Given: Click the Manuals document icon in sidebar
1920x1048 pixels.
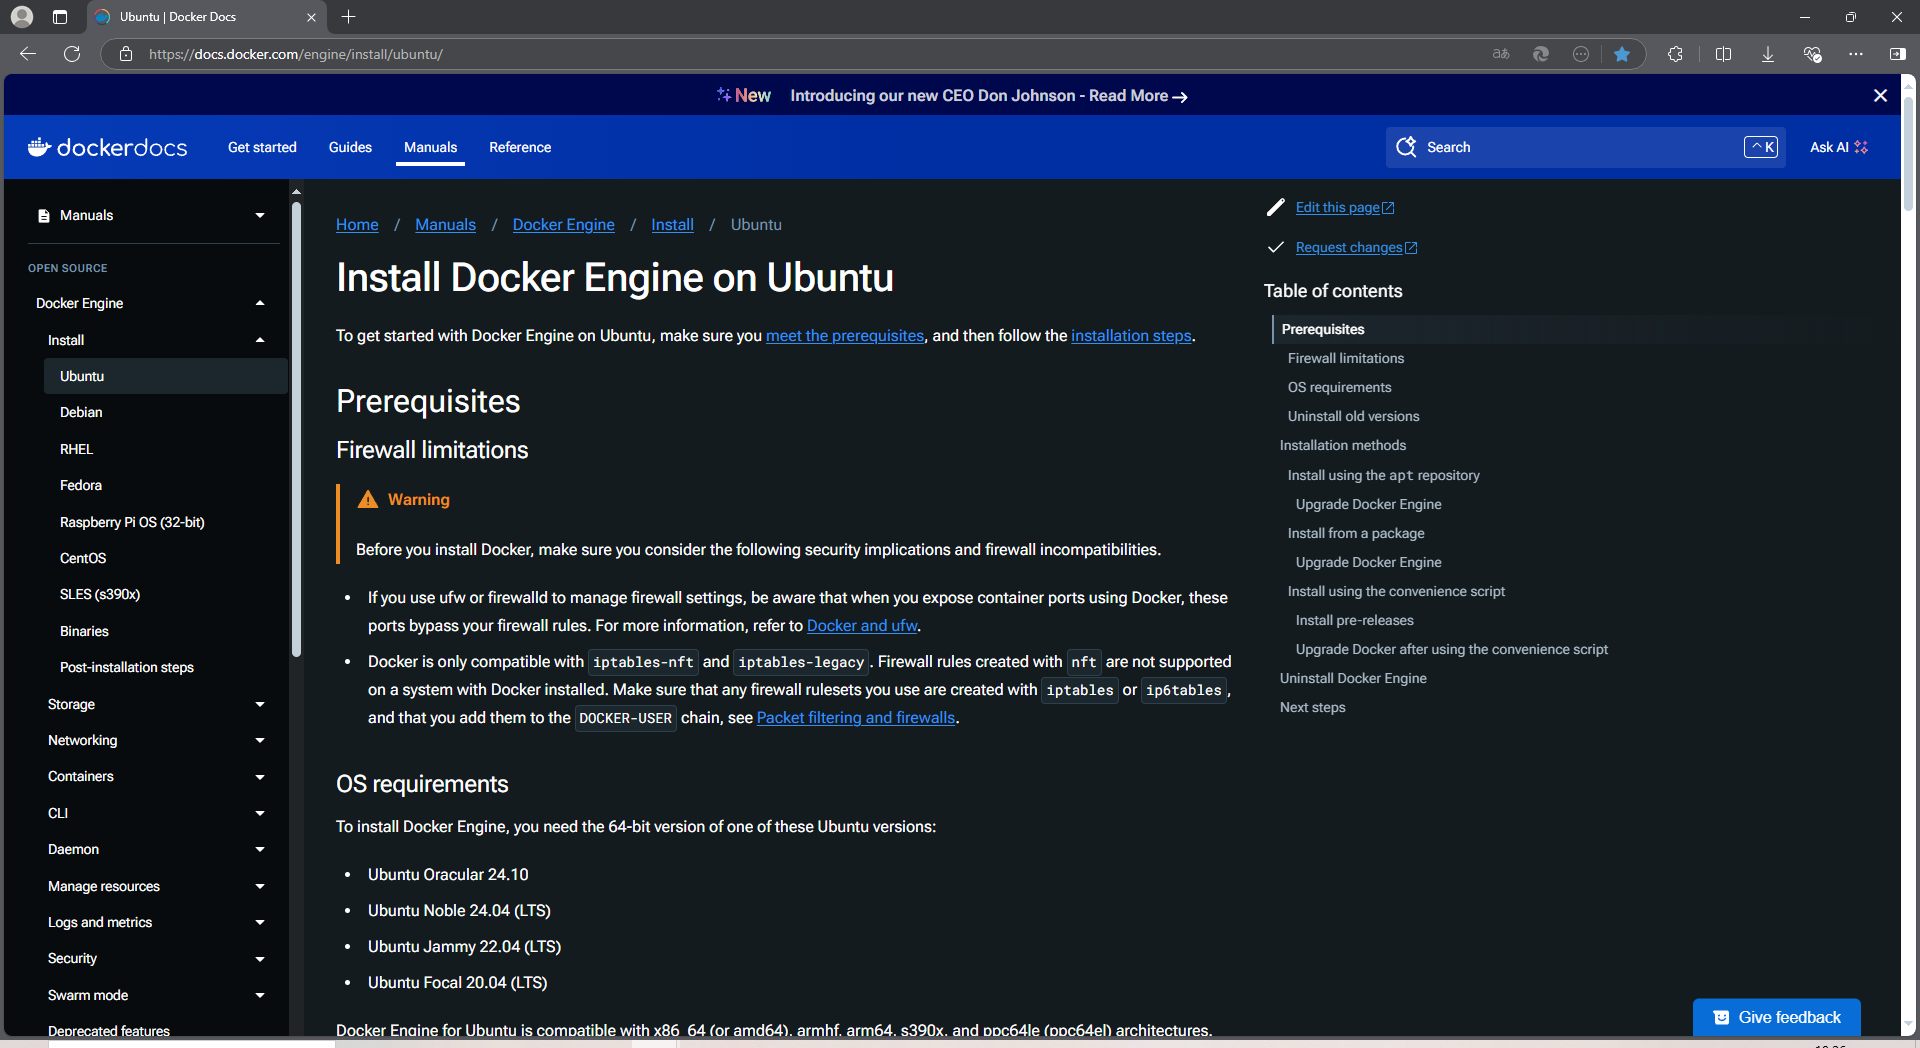Looking at the screenshot, I should pyautogui.click(x=44, y=215).
